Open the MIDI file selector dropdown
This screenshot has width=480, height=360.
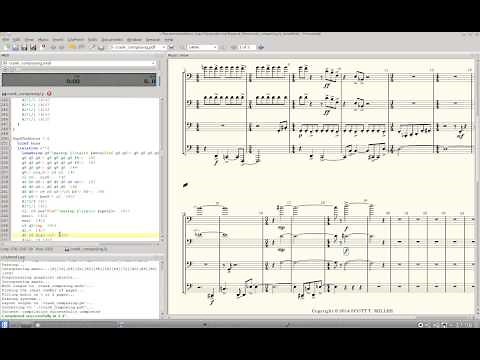[79, 63]
